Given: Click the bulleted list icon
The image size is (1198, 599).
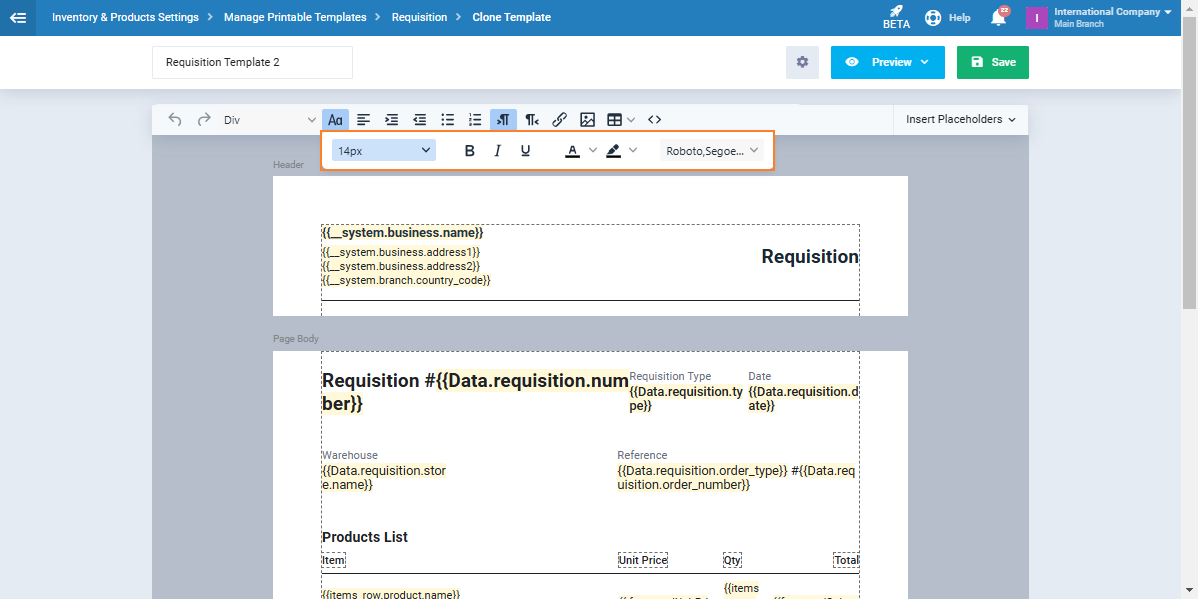Looking at the screenshot, I should tap(448, 120).
